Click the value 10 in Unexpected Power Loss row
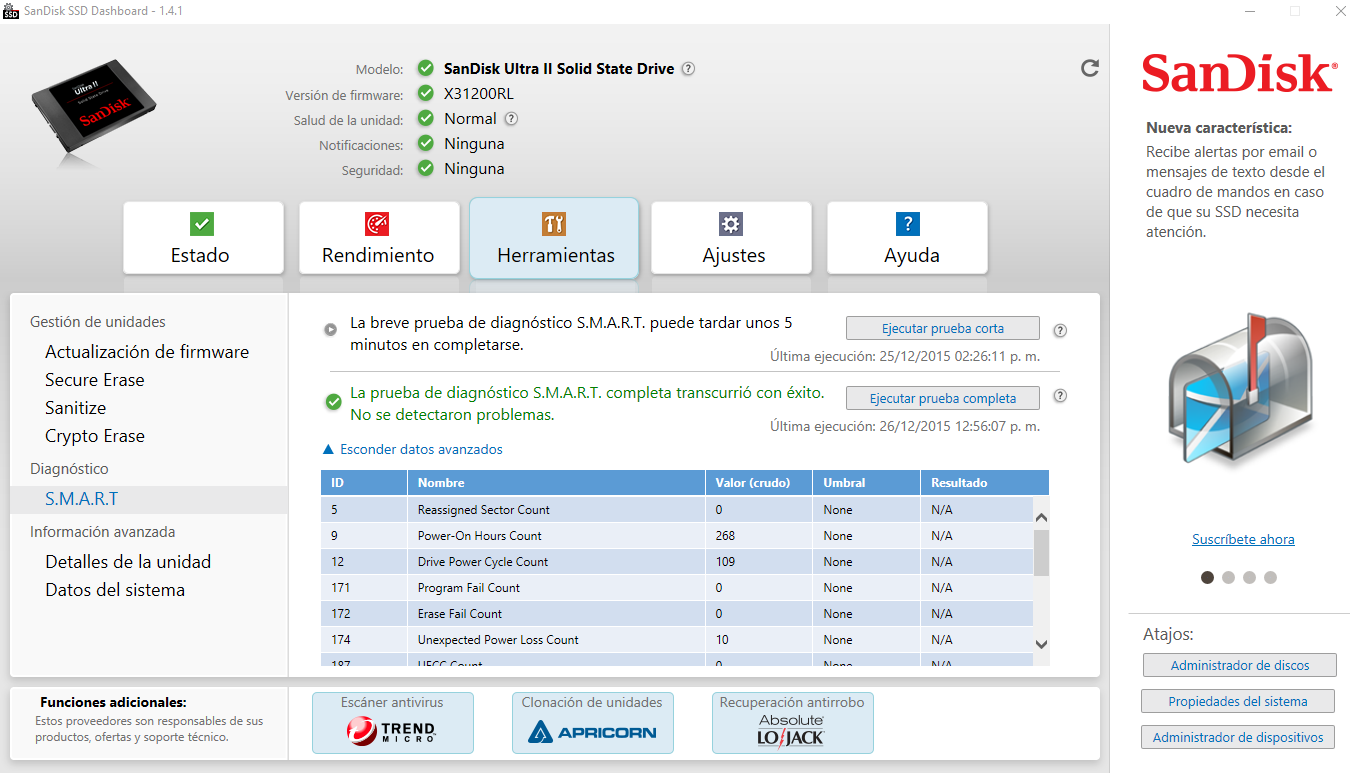 click(722, 640)
